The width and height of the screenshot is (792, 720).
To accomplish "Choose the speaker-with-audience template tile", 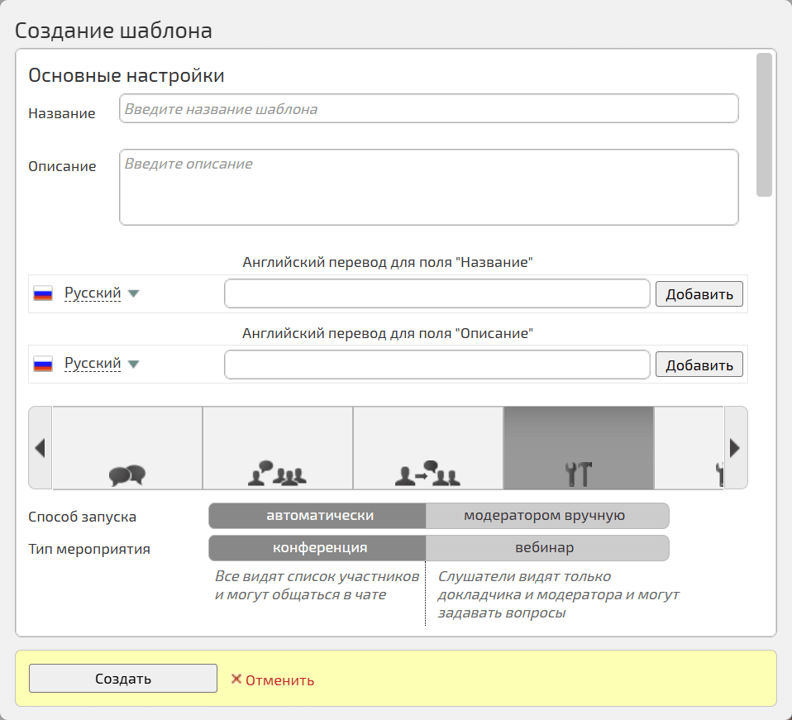I will tap(278, 448).
